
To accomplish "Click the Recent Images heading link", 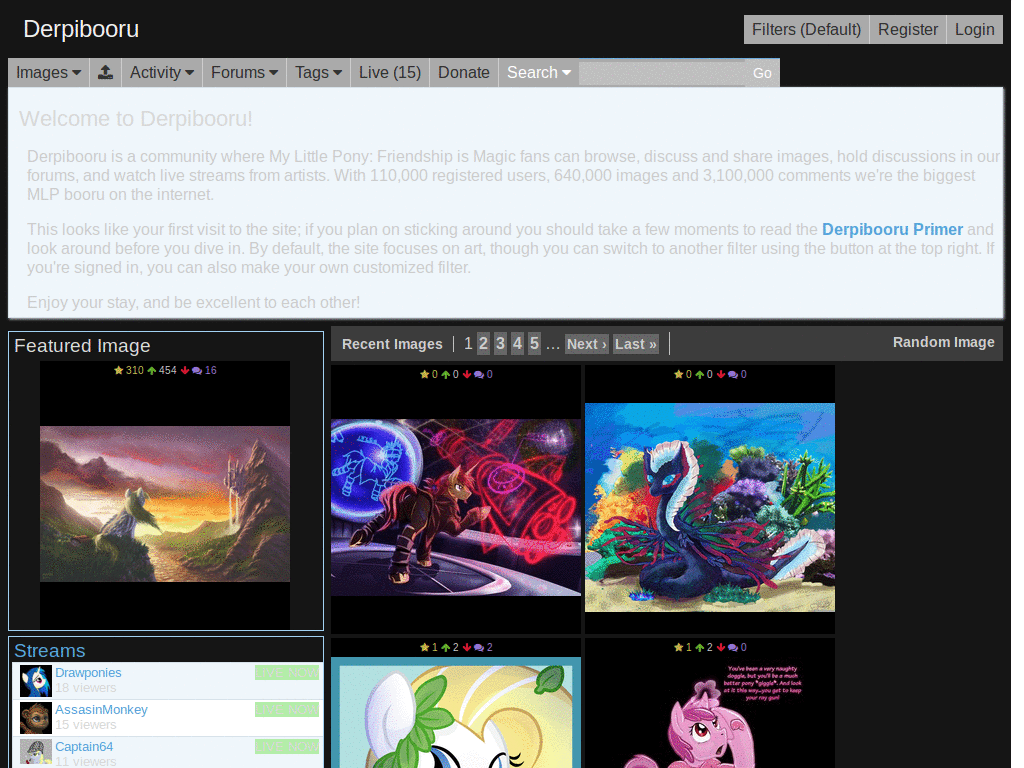I will (x=392, y=344).
